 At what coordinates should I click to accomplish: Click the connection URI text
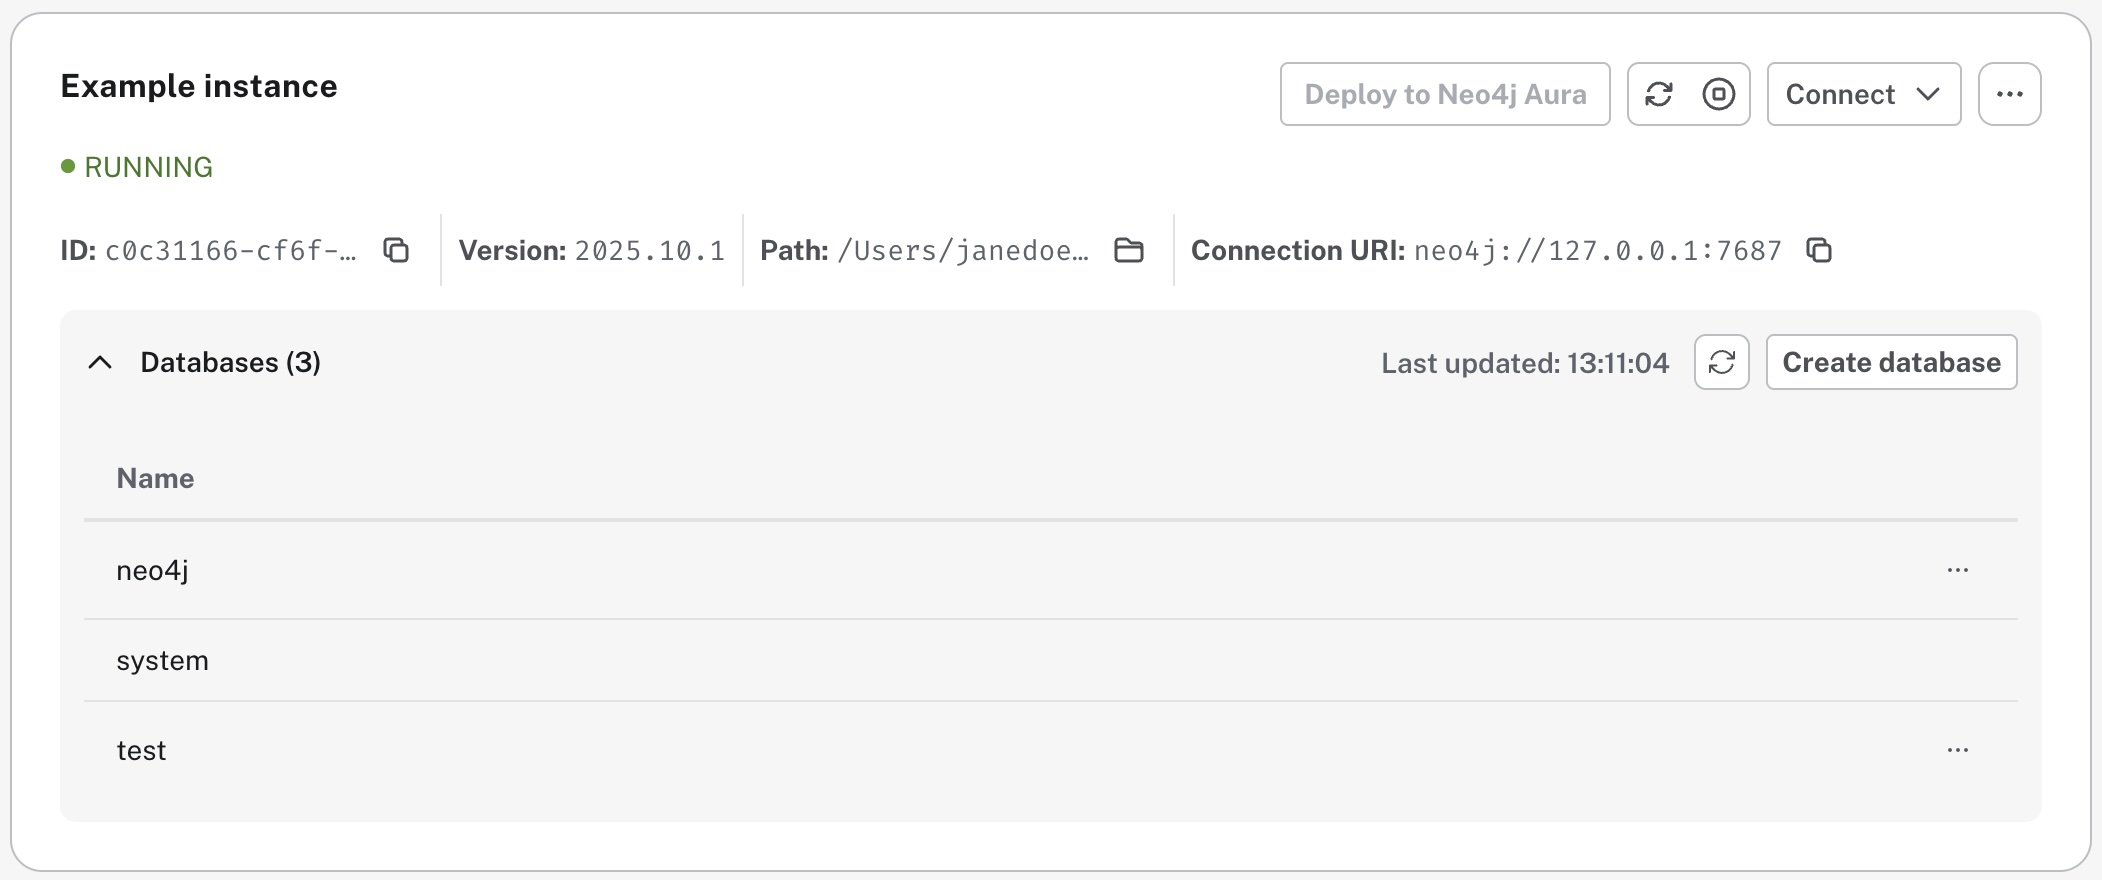coord(1597,250)
